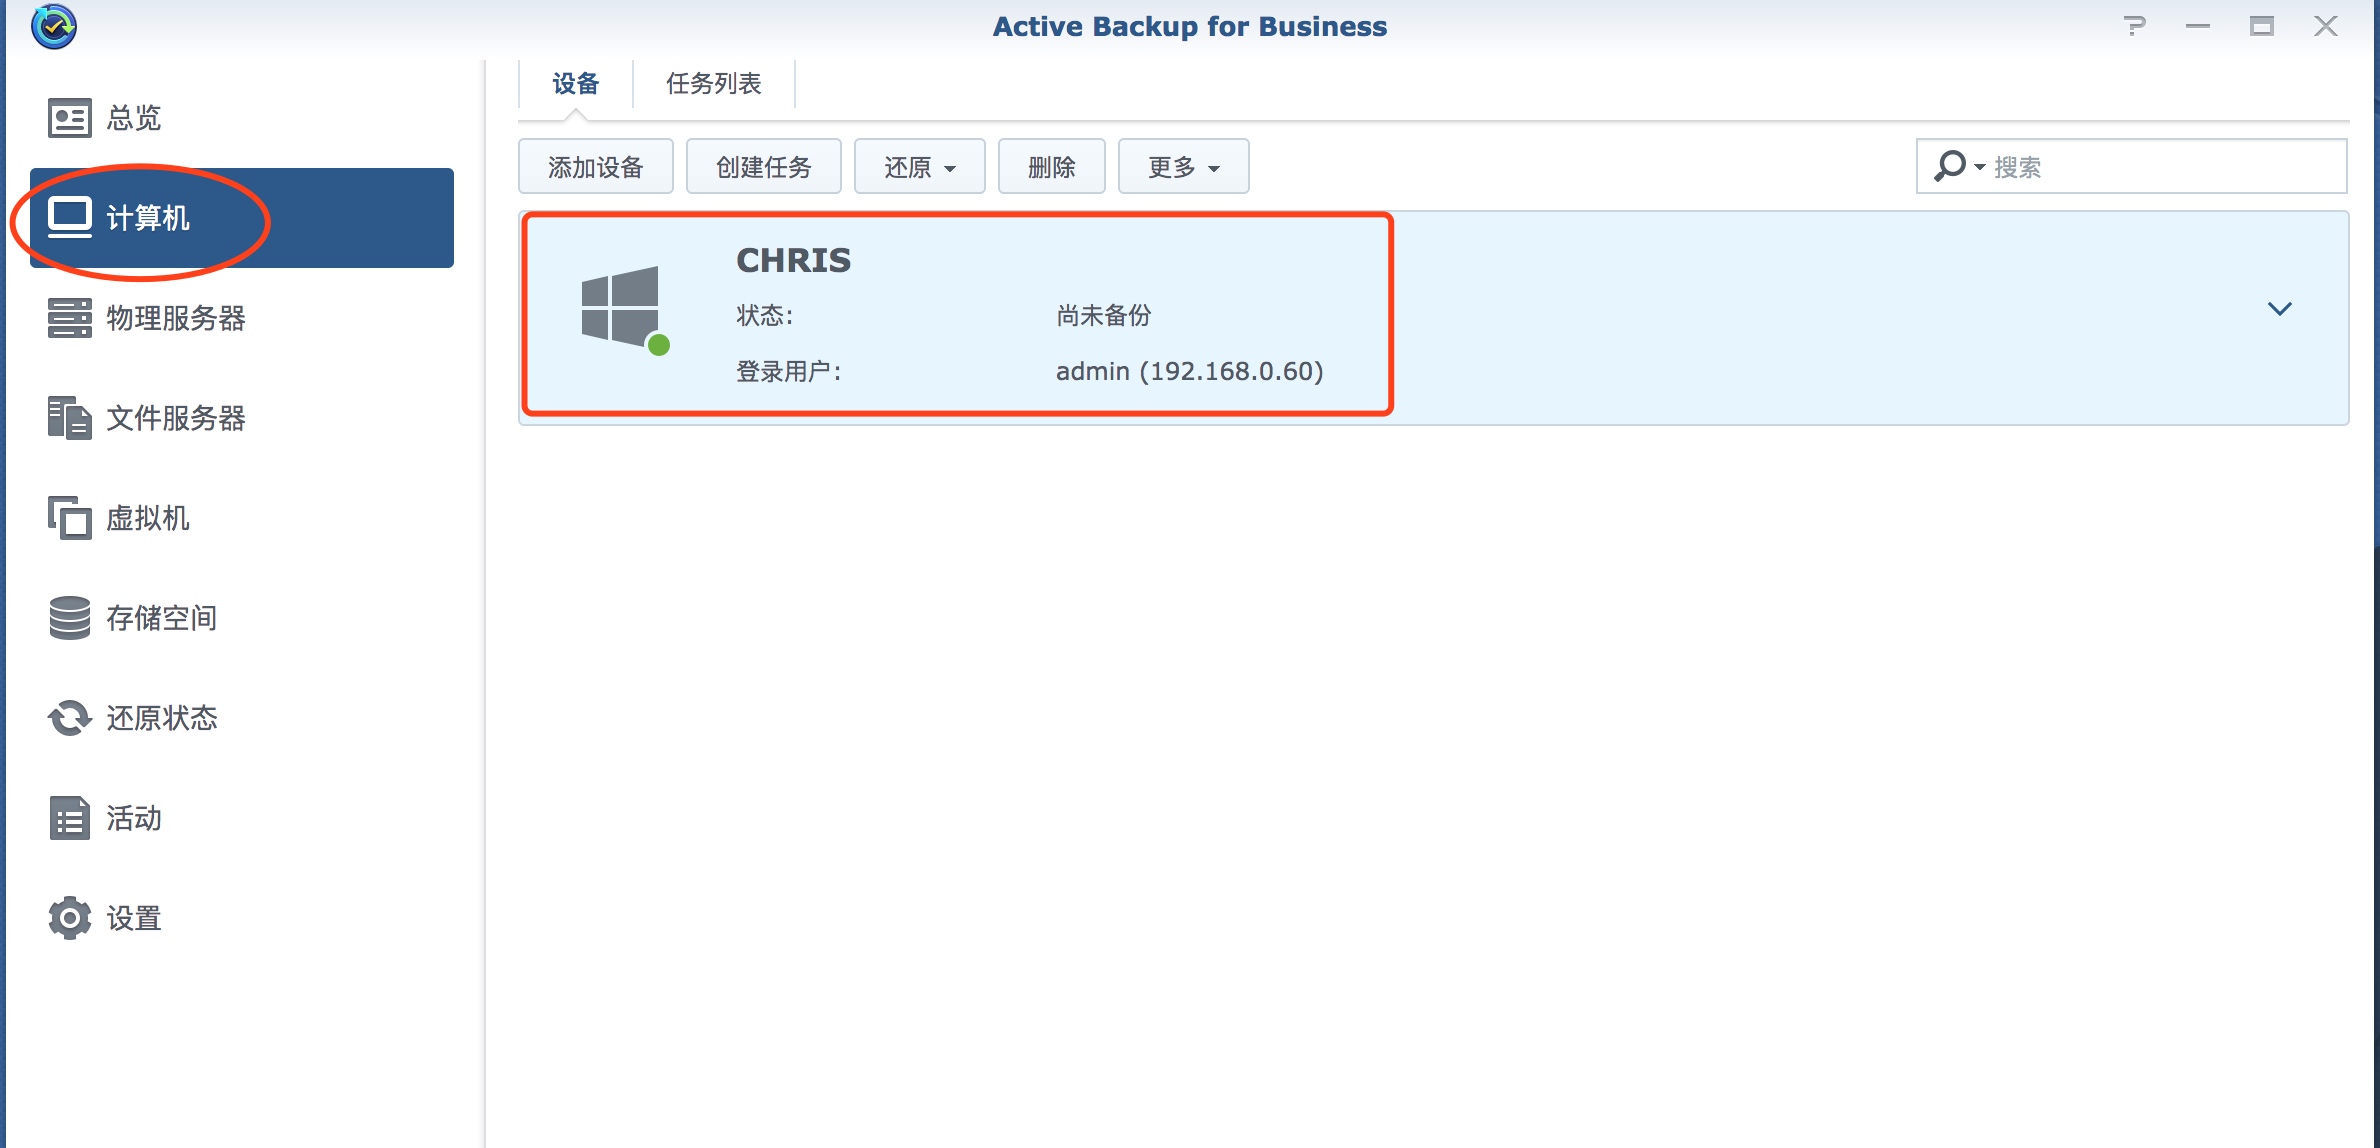Click the magnifier search icon
The image size is (2380, 1148).
[x=1949, y=166]
